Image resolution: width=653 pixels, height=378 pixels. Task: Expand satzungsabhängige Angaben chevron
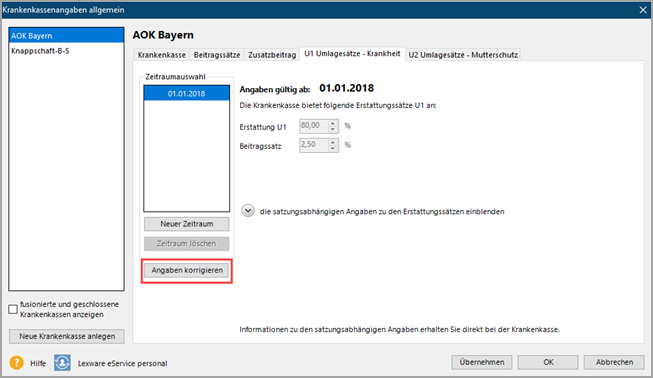(x=248, y=211)
